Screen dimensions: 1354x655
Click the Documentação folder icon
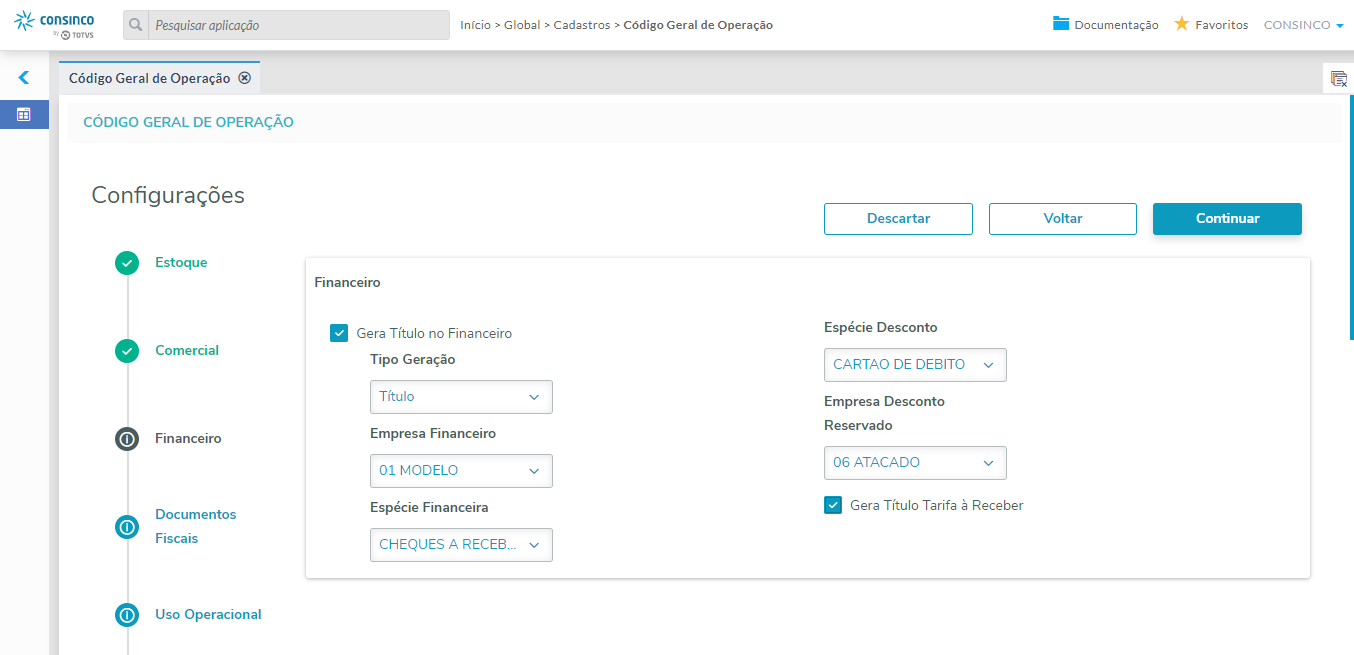[x=1061, y=24]
